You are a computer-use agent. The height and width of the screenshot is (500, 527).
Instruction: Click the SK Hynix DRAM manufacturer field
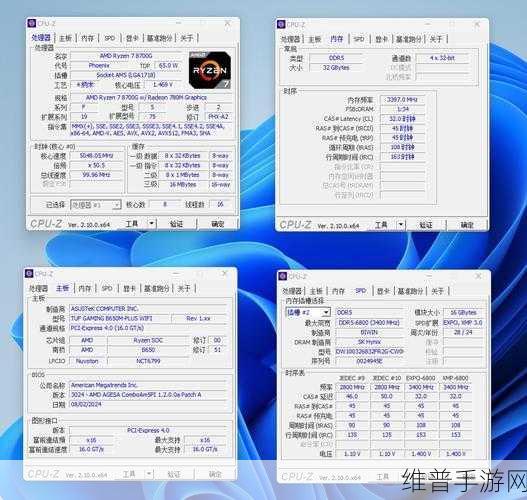(369, 342)
